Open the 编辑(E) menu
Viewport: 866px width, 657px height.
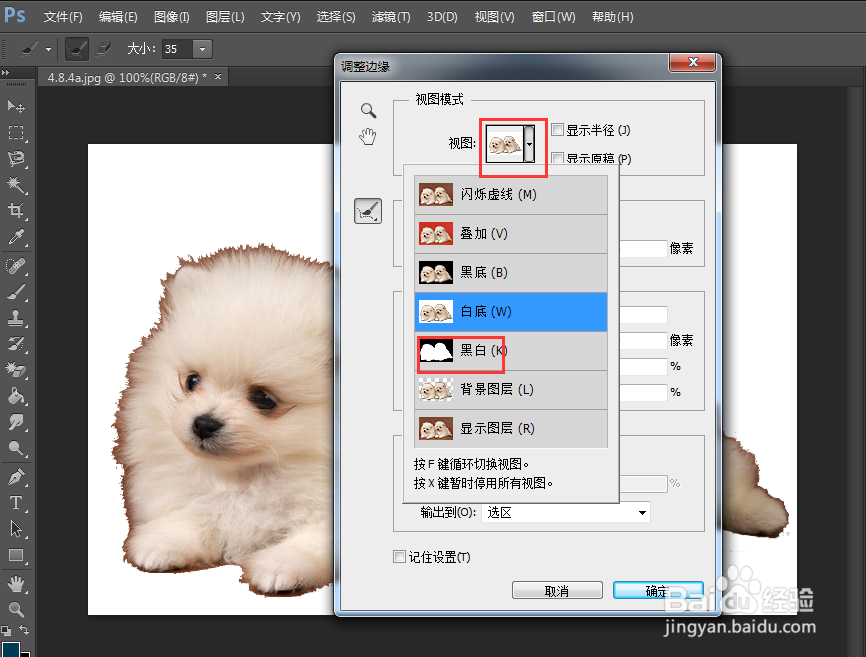click(118, 17)
